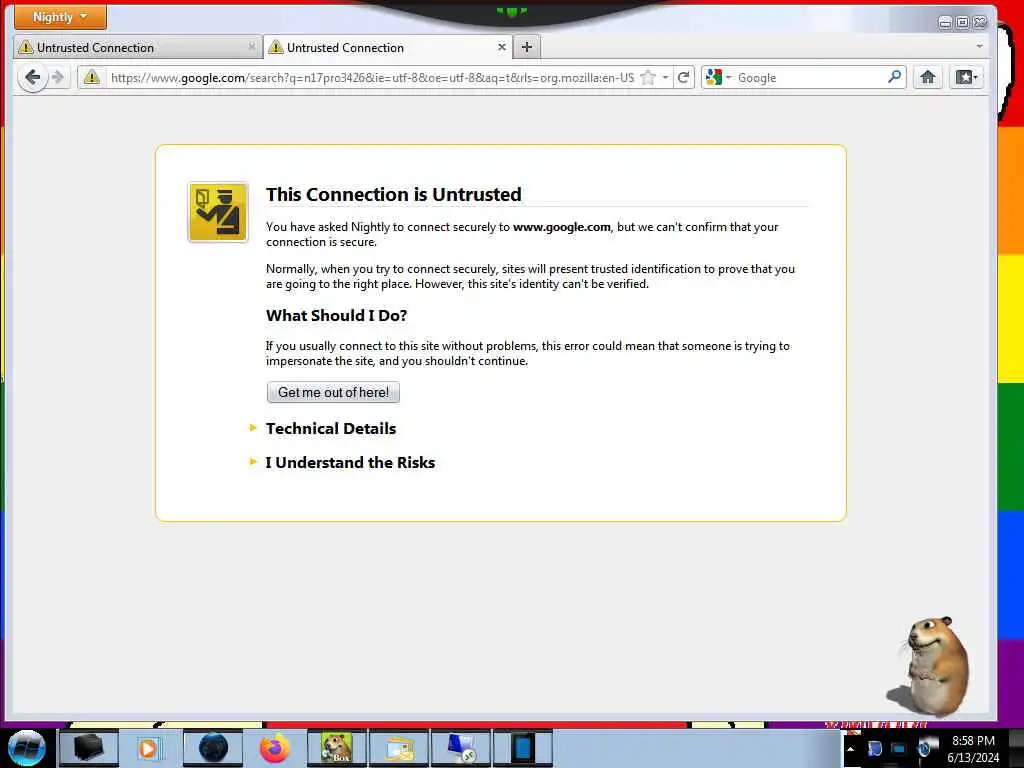Show hidden system tray icons

pyautogui.click(x=850, y=748)
